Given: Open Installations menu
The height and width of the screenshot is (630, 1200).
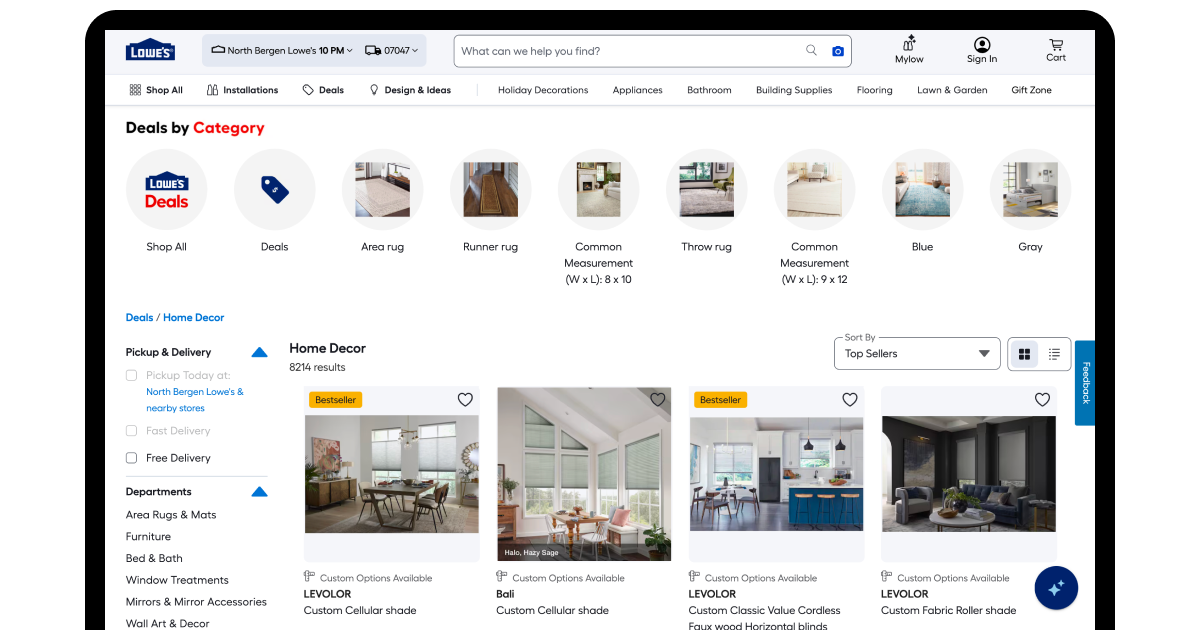Looking at the screenshot, I should (242, 90).
